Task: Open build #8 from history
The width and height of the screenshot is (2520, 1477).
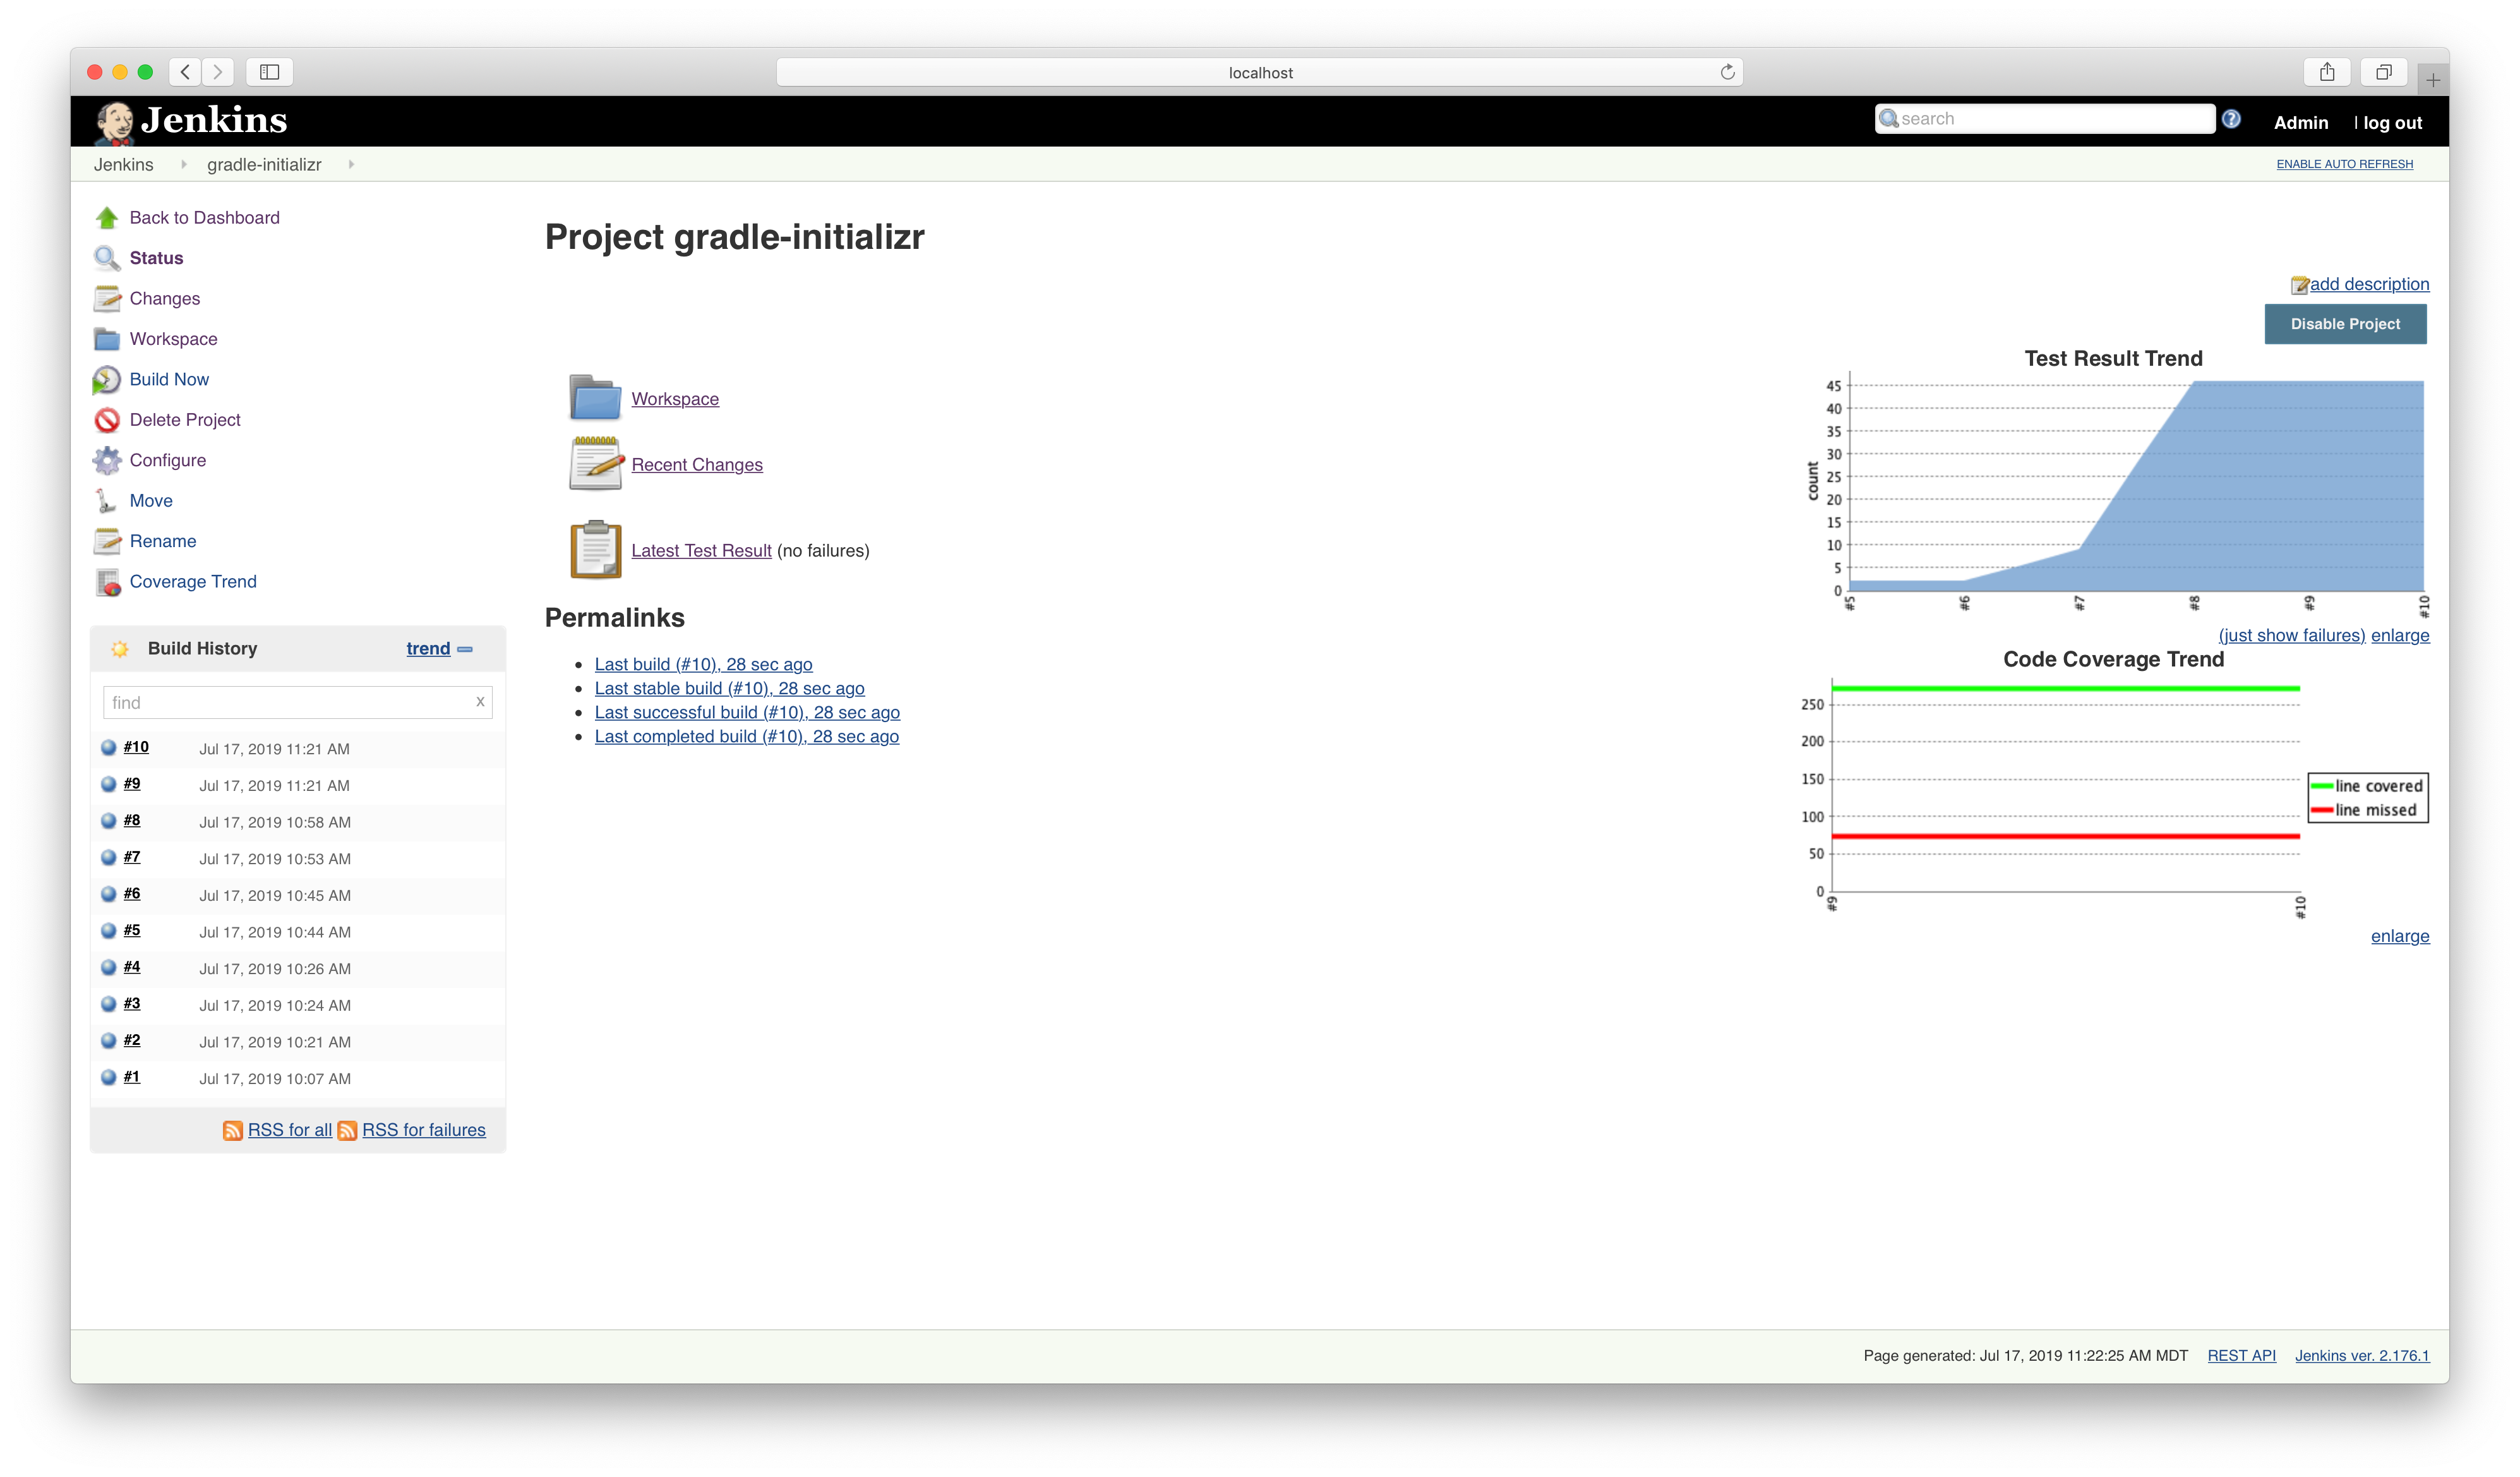Action: pos(132,821)
